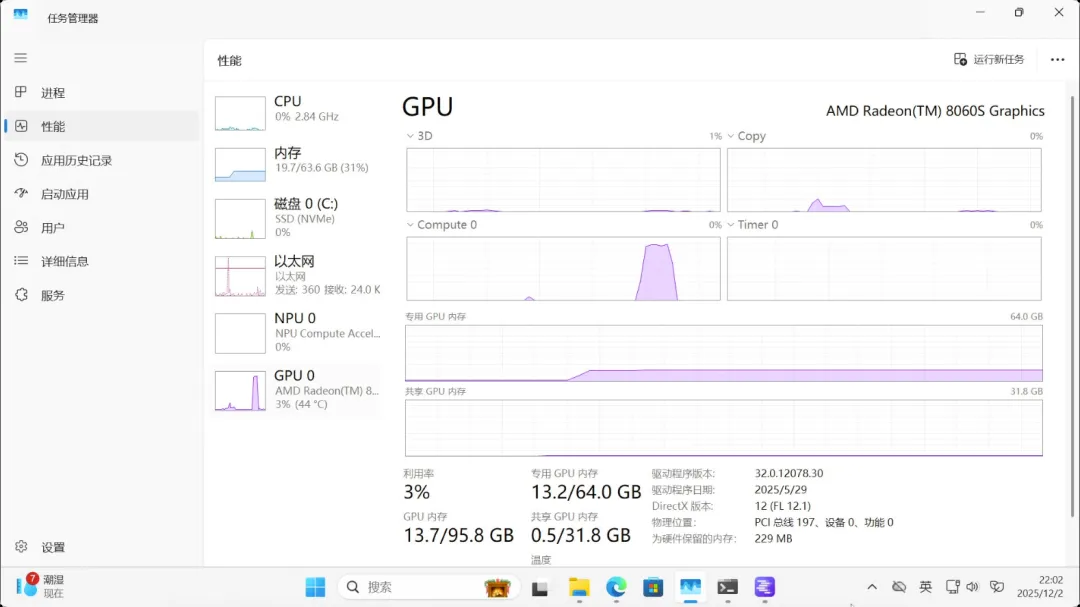
Task: Click the three-dot more options button
Action: (x=1057, y=60)
